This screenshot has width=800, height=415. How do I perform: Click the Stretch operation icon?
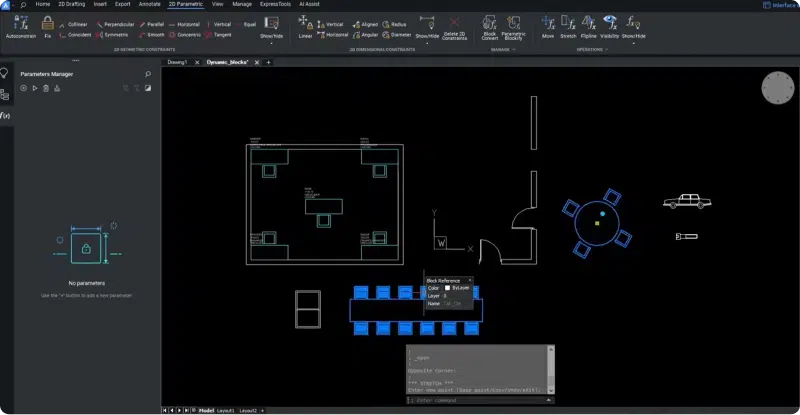pyautogui.click(x=568, y=22)
